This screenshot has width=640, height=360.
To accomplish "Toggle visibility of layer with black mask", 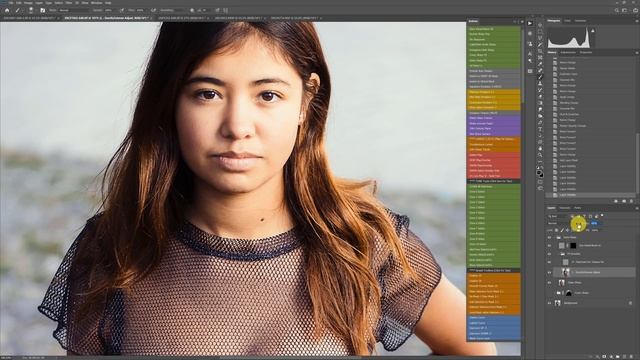I will point(549,245).
